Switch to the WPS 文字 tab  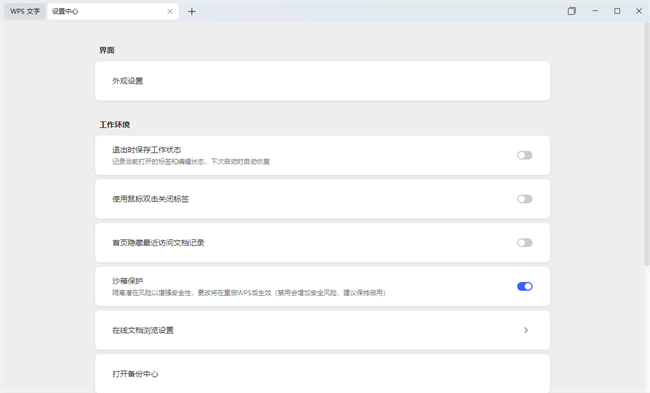point(25,12)
